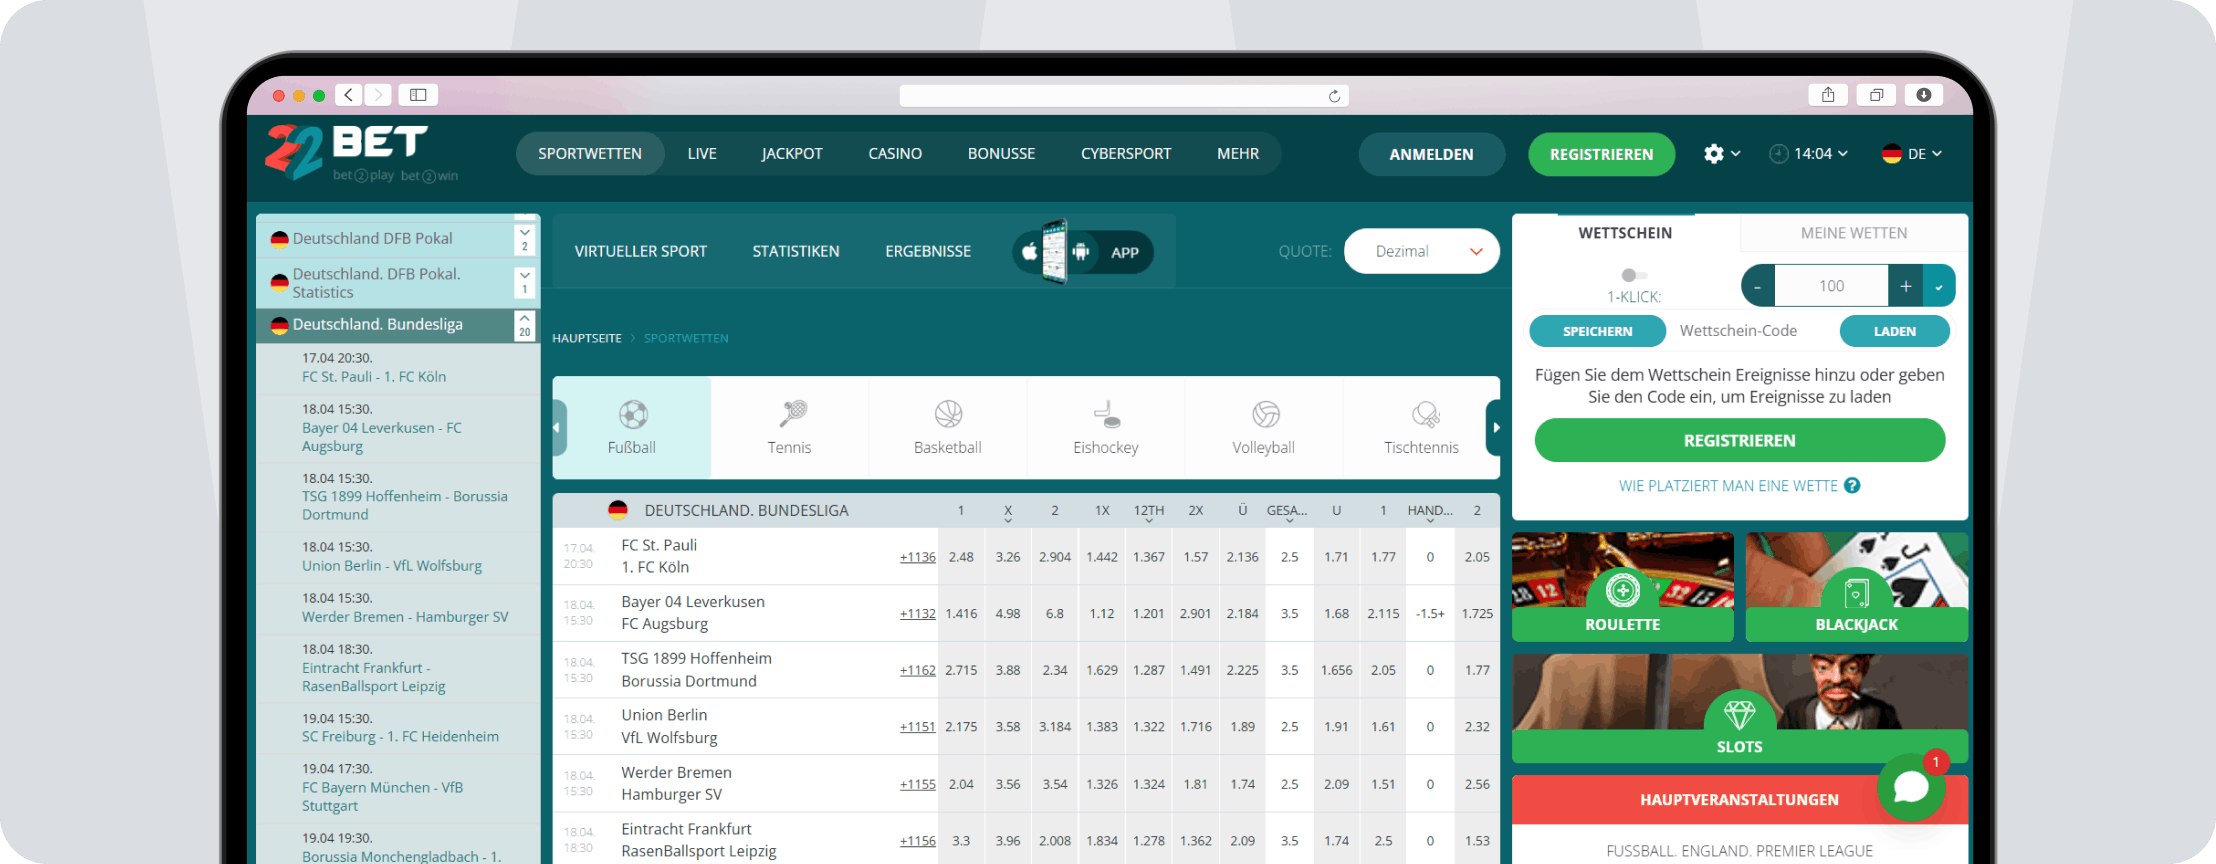
Task: Click the Wettschein-Code input field
Action: tap(1752, 331)
